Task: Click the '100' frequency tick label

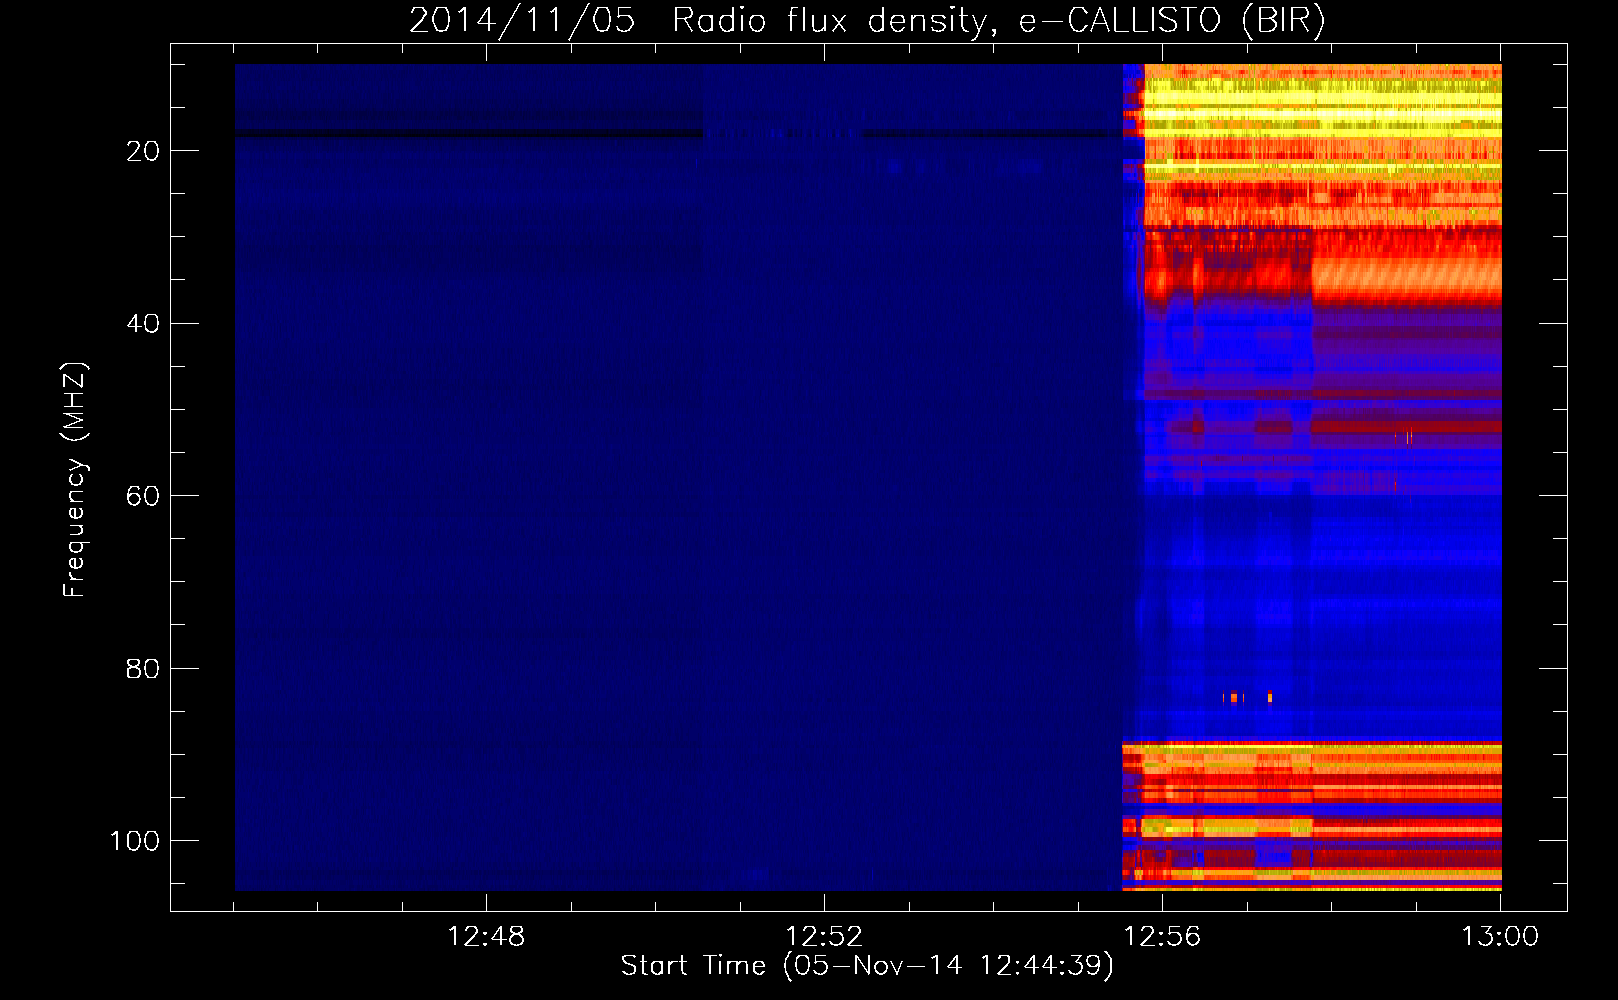Action: 135,841
